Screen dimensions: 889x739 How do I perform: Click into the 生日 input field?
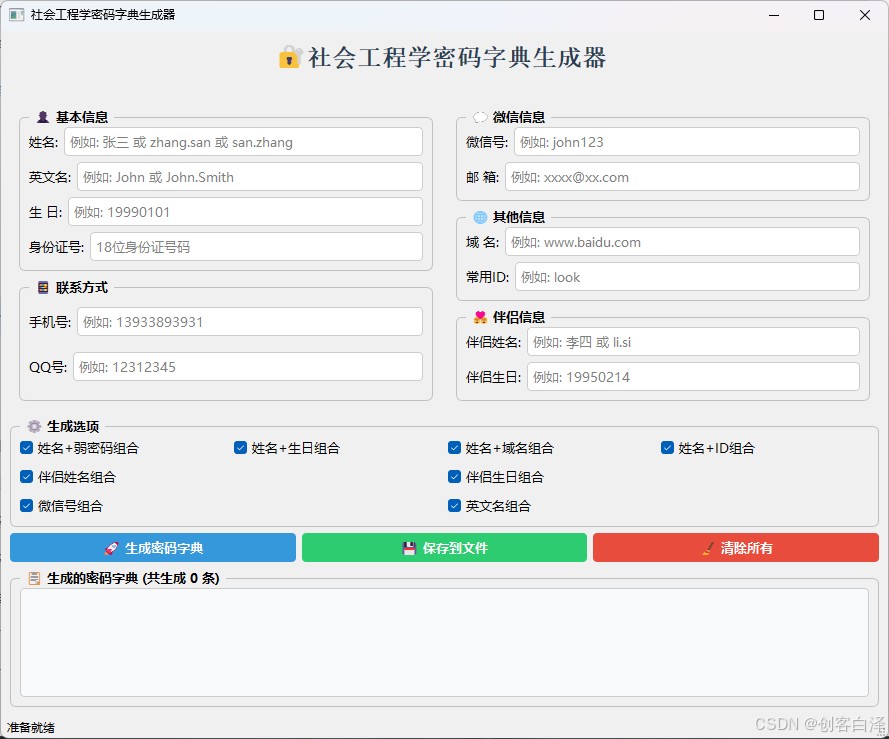[x=245, y=212]
